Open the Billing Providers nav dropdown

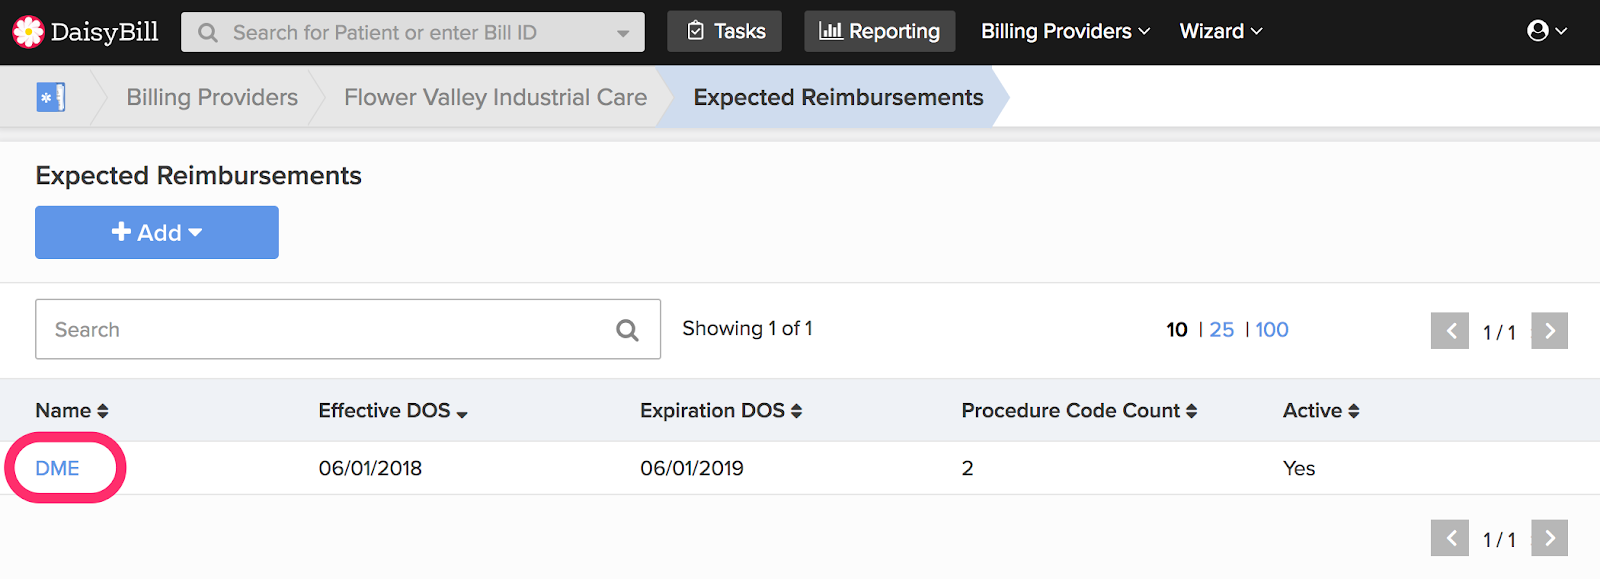coord(1065,31)
